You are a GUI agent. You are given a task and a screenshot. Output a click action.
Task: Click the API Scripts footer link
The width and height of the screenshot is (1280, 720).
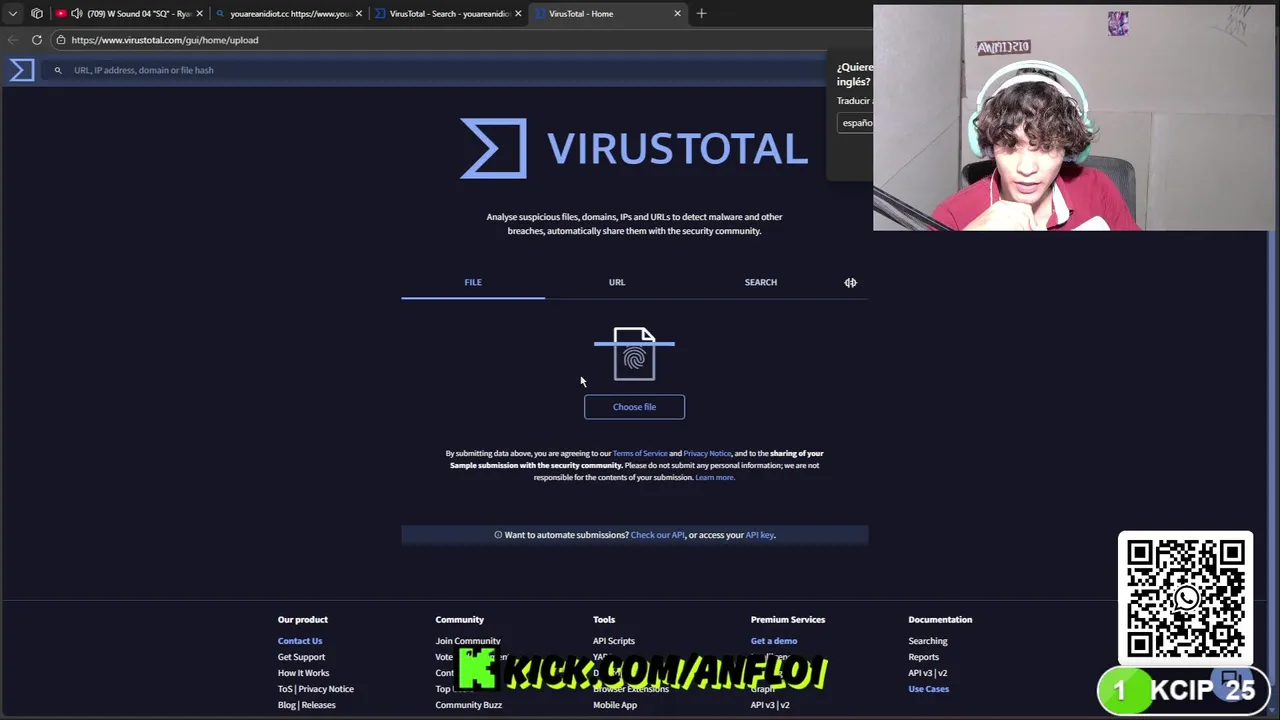[x=614, y=641]
